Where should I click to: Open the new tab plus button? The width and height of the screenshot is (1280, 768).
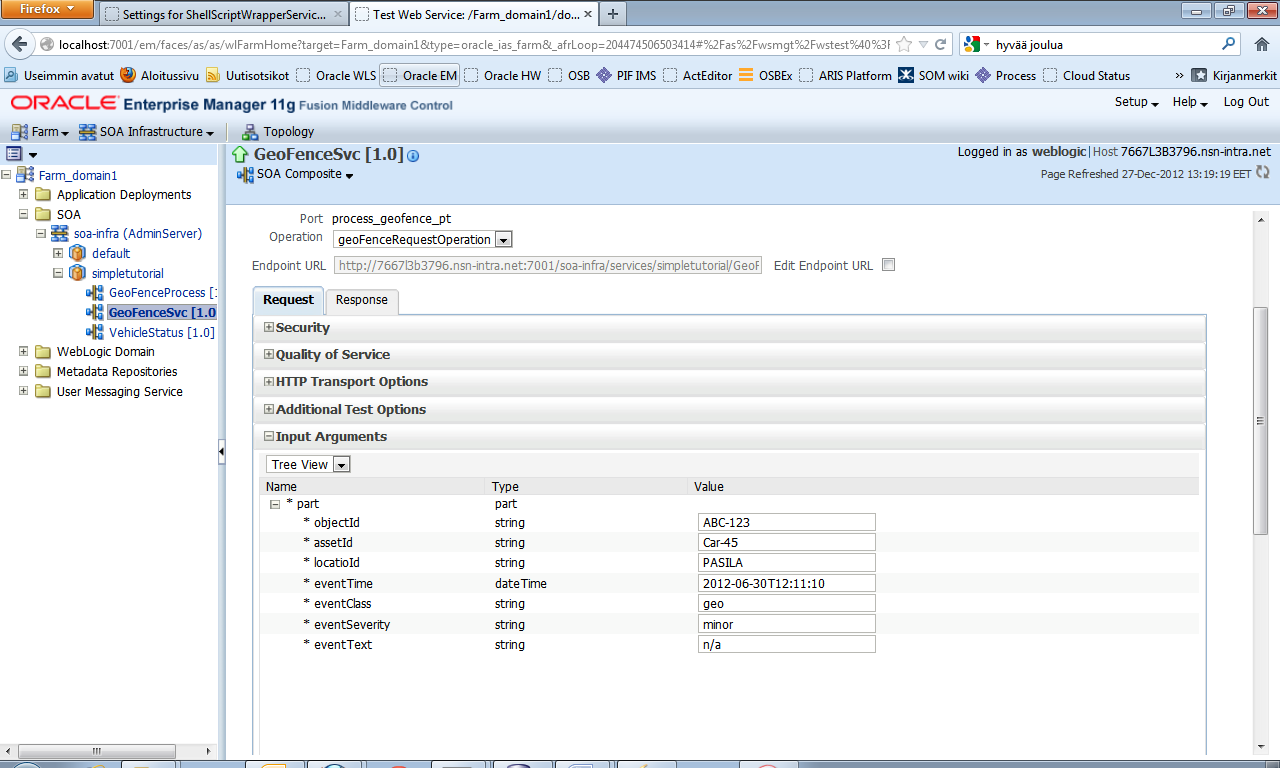(613, 14)
